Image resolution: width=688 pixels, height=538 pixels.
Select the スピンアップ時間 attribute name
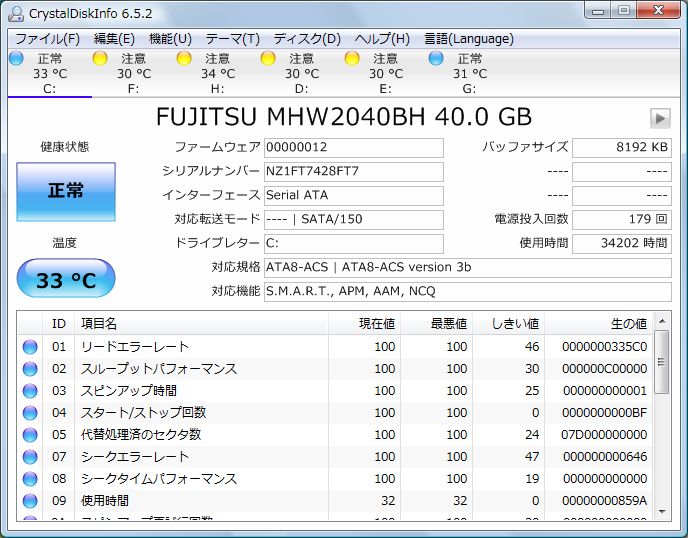pos(129,391)
